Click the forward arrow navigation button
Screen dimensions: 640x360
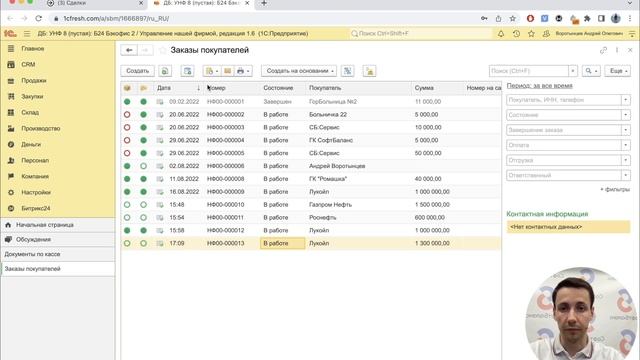145,50
